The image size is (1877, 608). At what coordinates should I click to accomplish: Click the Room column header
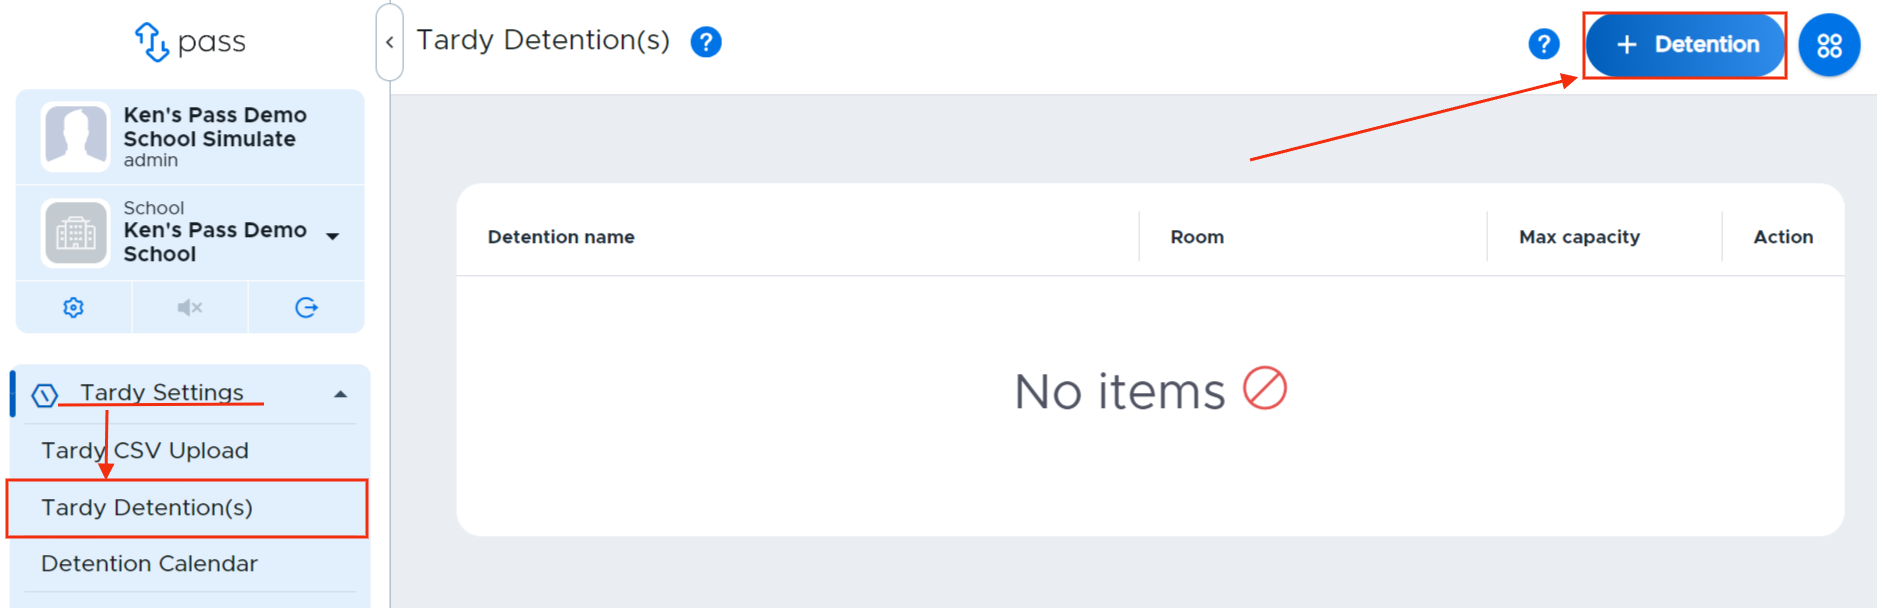click(1197, 237)
